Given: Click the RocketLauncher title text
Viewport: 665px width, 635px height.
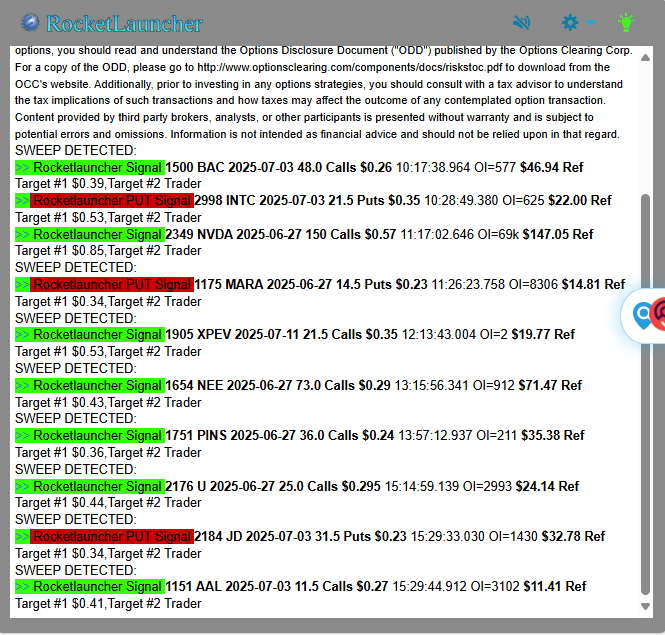Looking at the screenshot, I should (124, 24).
